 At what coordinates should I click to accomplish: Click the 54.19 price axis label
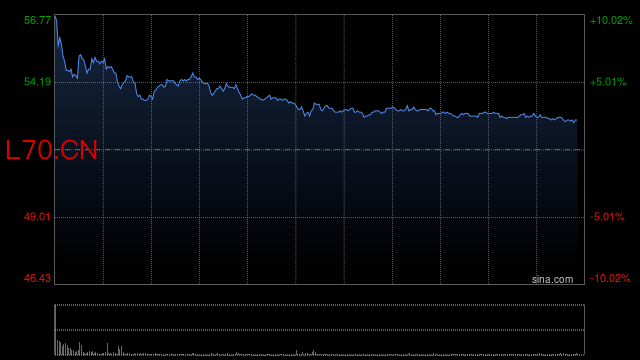click(38, 82)
